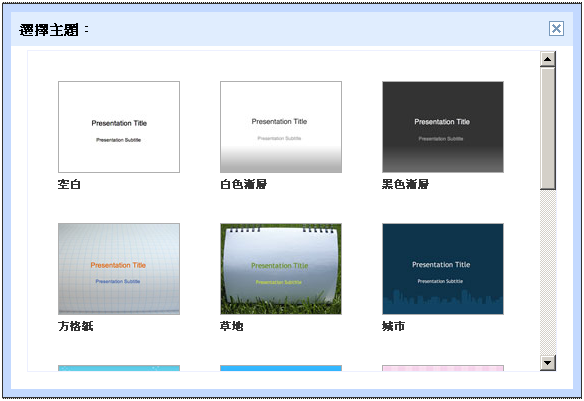
Task: Click the scrollbar up arrow
Action: [548, 59]
